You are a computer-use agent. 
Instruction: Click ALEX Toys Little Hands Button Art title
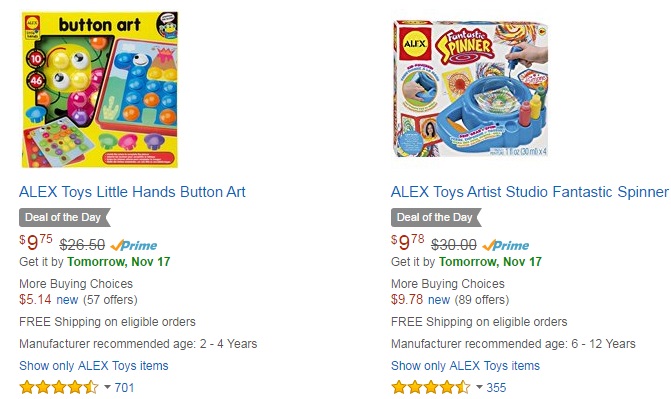132,192
